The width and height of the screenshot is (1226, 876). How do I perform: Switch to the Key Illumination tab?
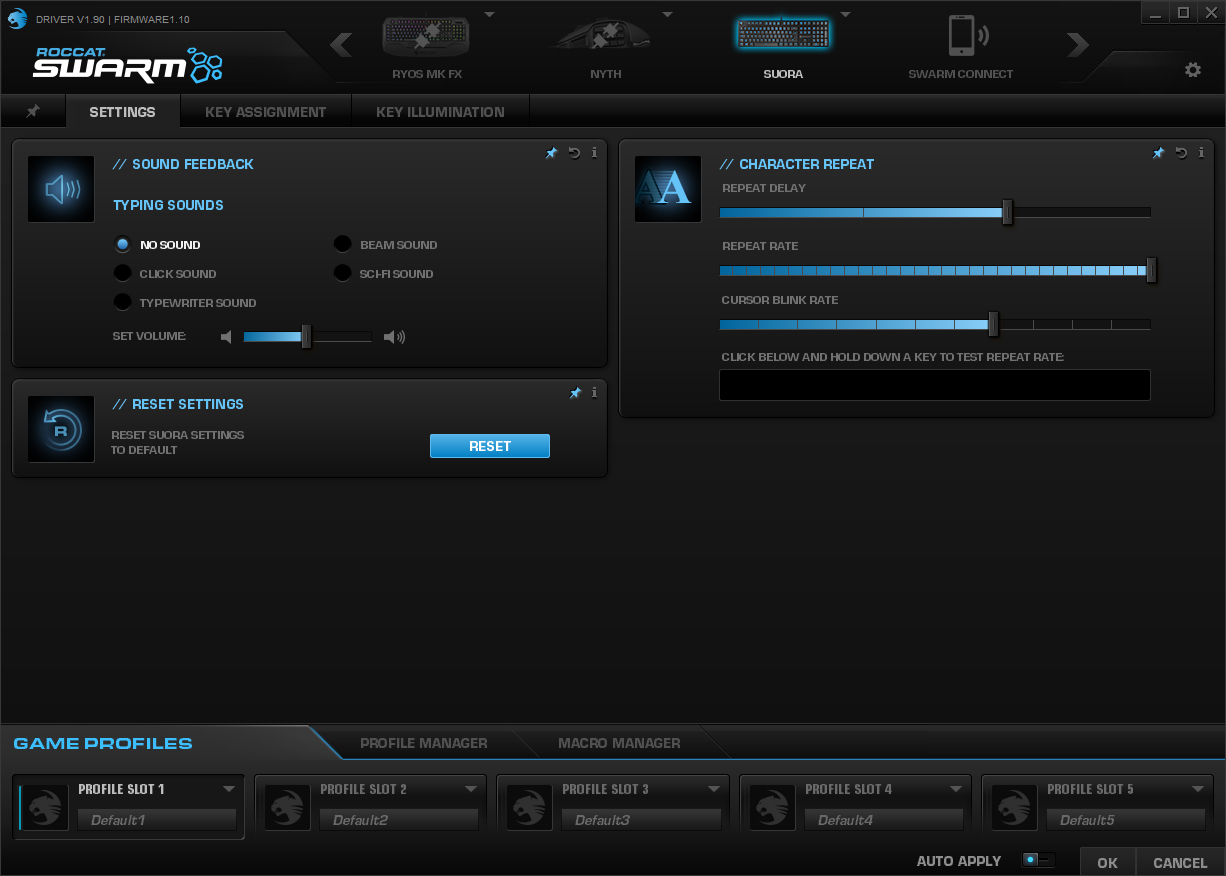pyautogui.click(x=440, y=112)
